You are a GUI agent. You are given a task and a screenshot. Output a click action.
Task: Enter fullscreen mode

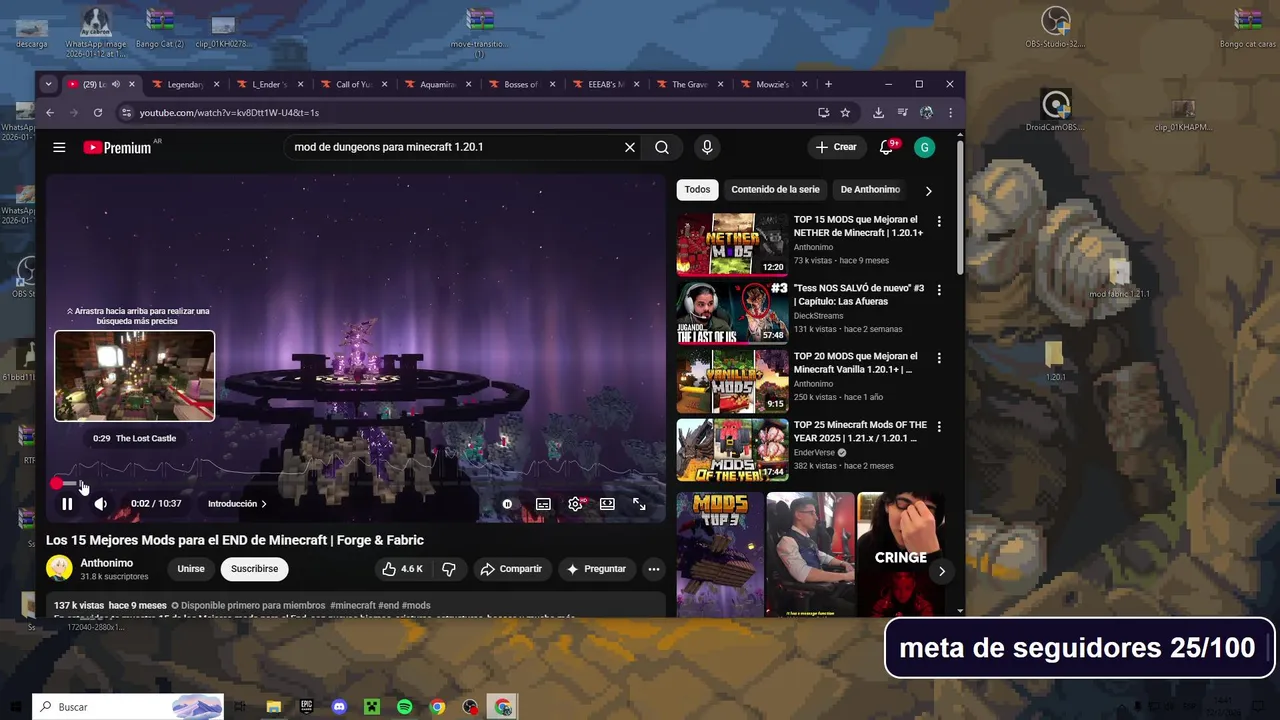pyautogui.click(x=639, y=504)
